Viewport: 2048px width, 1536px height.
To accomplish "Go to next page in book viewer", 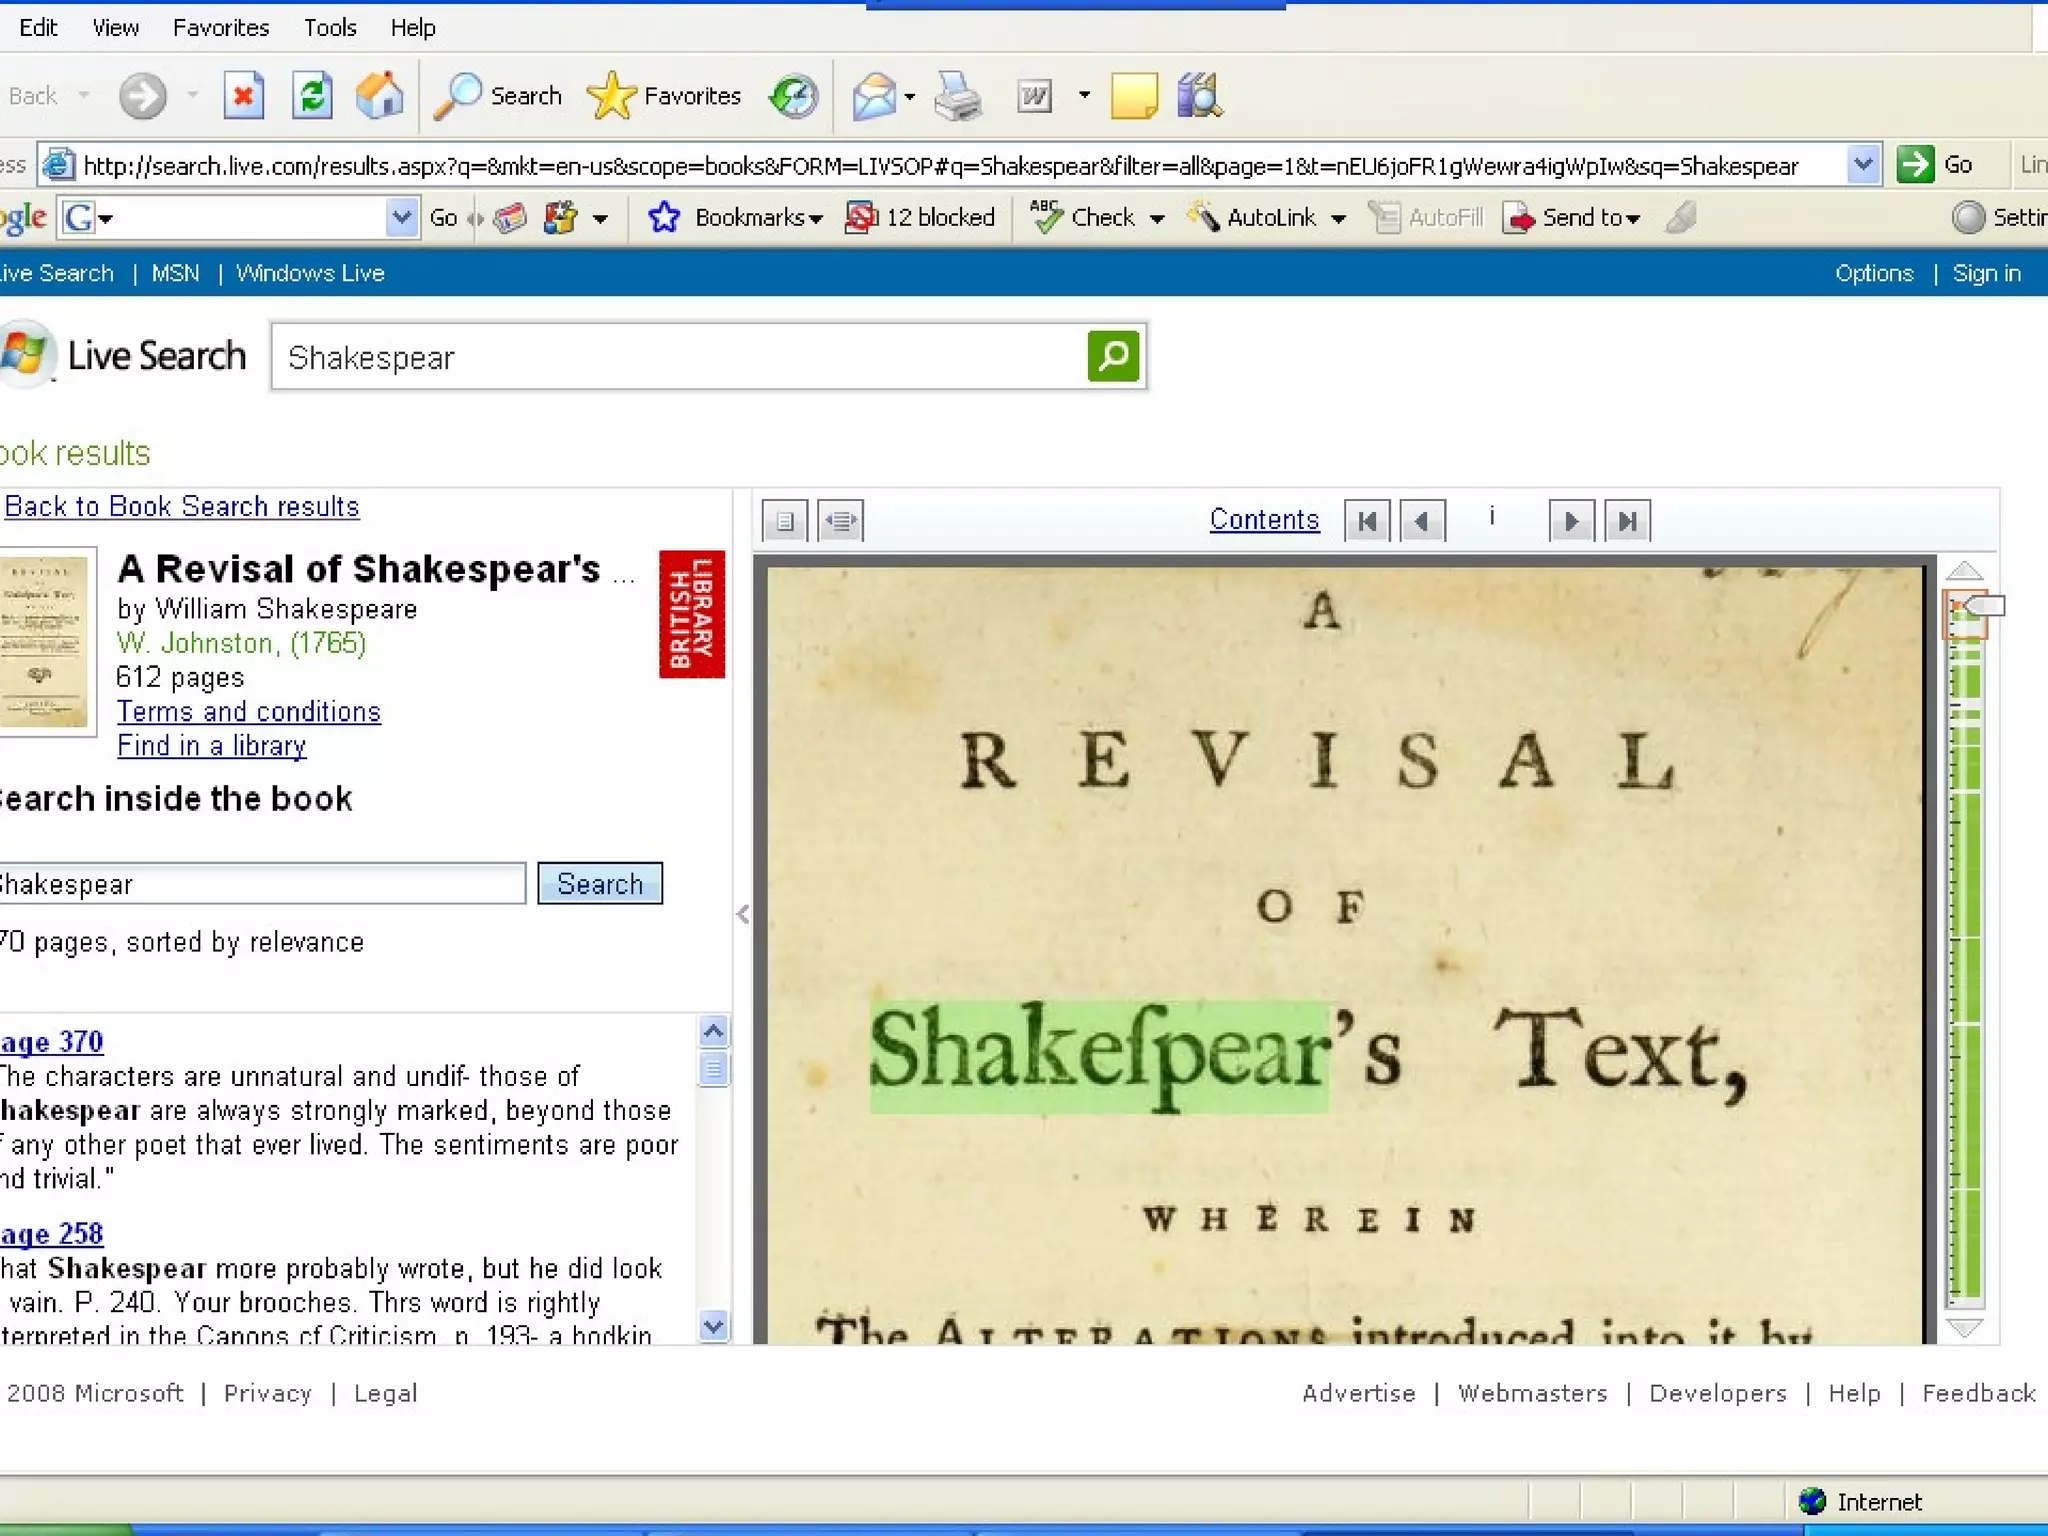I will [1570, 521].
